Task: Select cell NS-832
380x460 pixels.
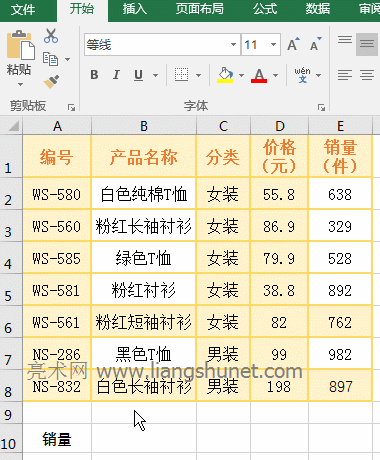Action: (57, 386)
